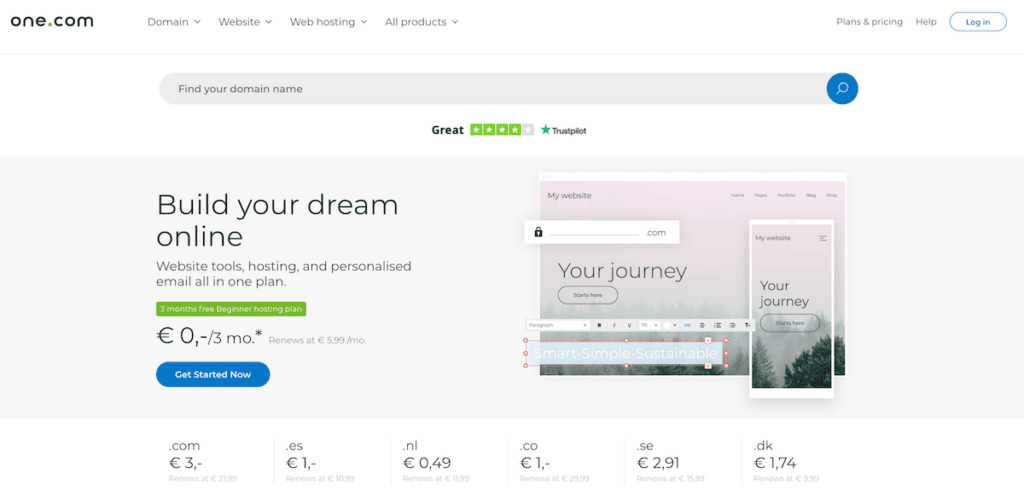Click Portfolio in the illustrated website nav

(x=786, y=195)
